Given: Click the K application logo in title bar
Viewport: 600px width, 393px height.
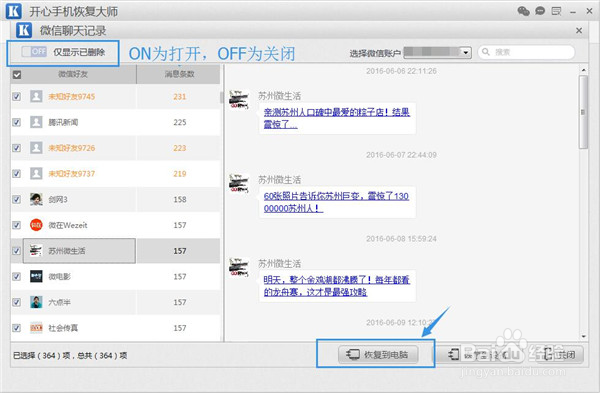Looking at the screenshot, I should (x=13, y=11).
